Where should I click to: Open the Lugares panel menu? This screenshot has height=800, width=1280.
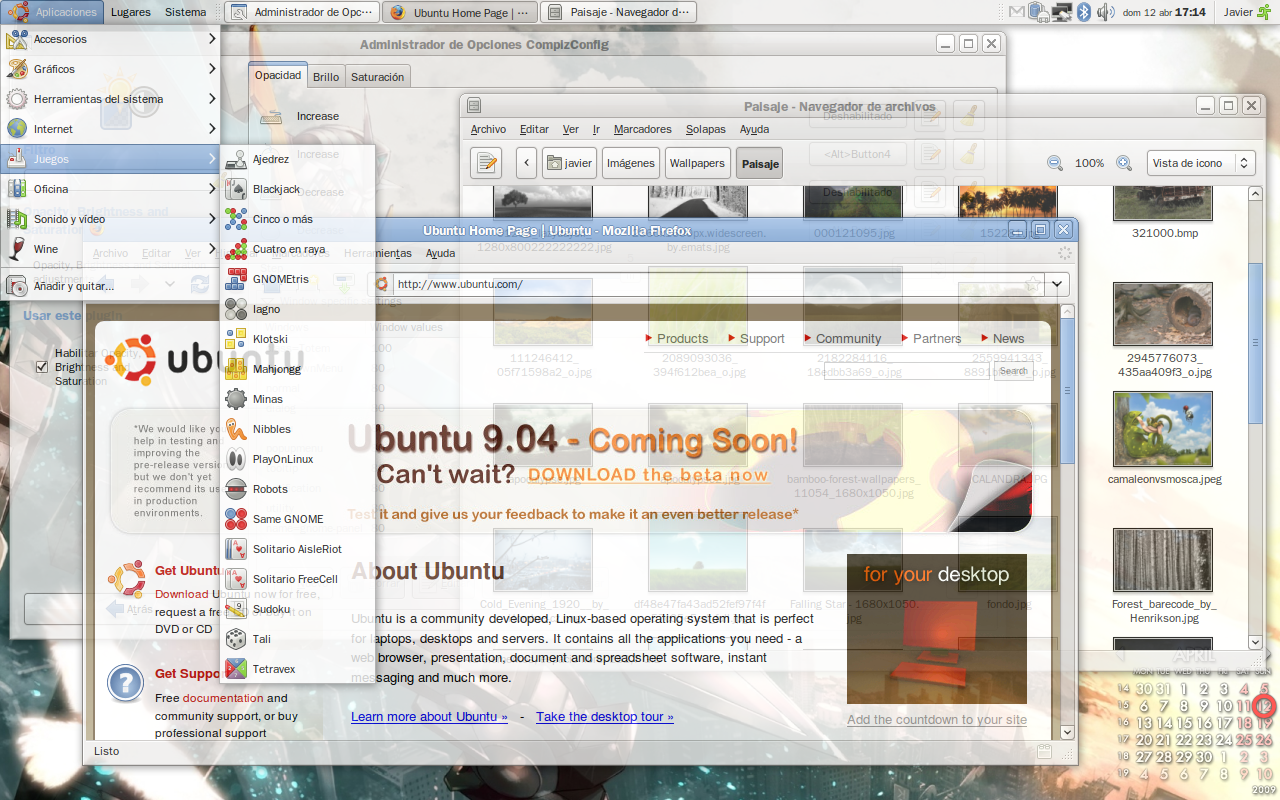pyautogui.click(x=132, y=12)
